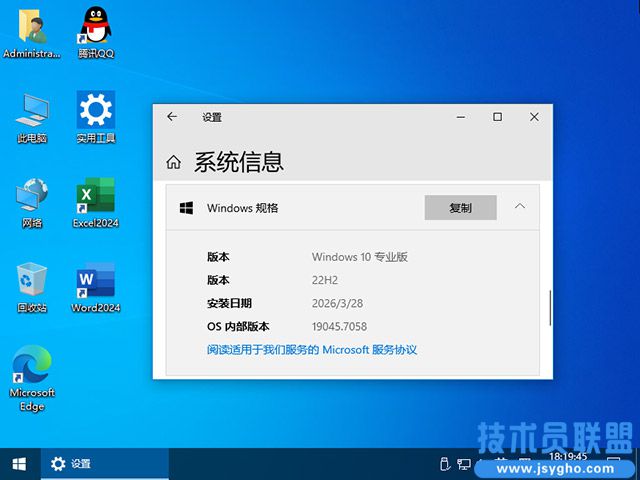The height and width of the screenshot is (480, 640).
Task: Go to Settings home icon
Action: click(173, 162)
